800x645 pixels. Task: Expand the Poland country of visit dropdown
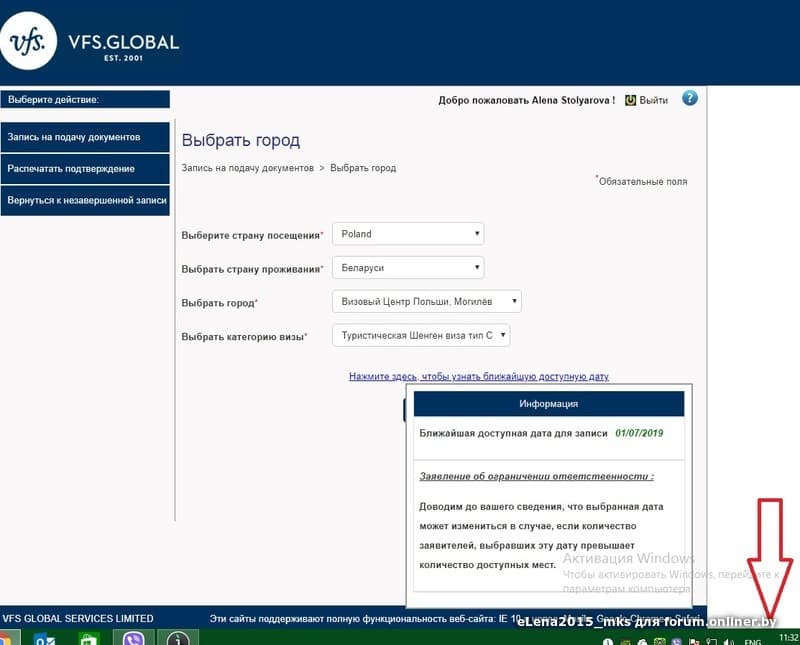pos(408,234)
